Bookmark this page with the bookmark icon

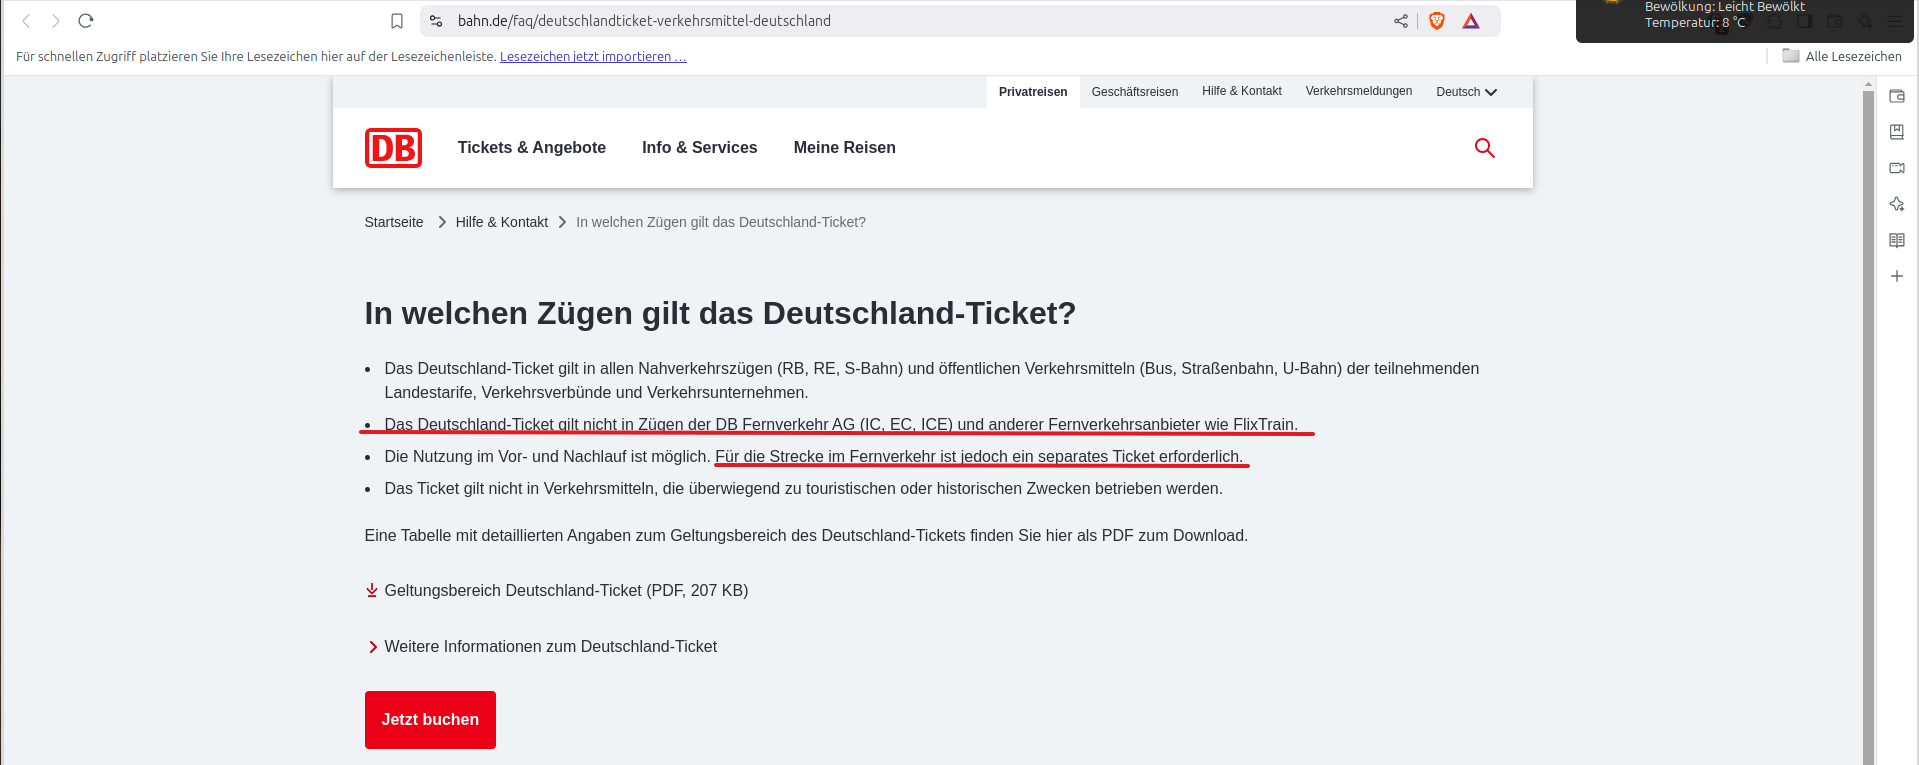397,21
